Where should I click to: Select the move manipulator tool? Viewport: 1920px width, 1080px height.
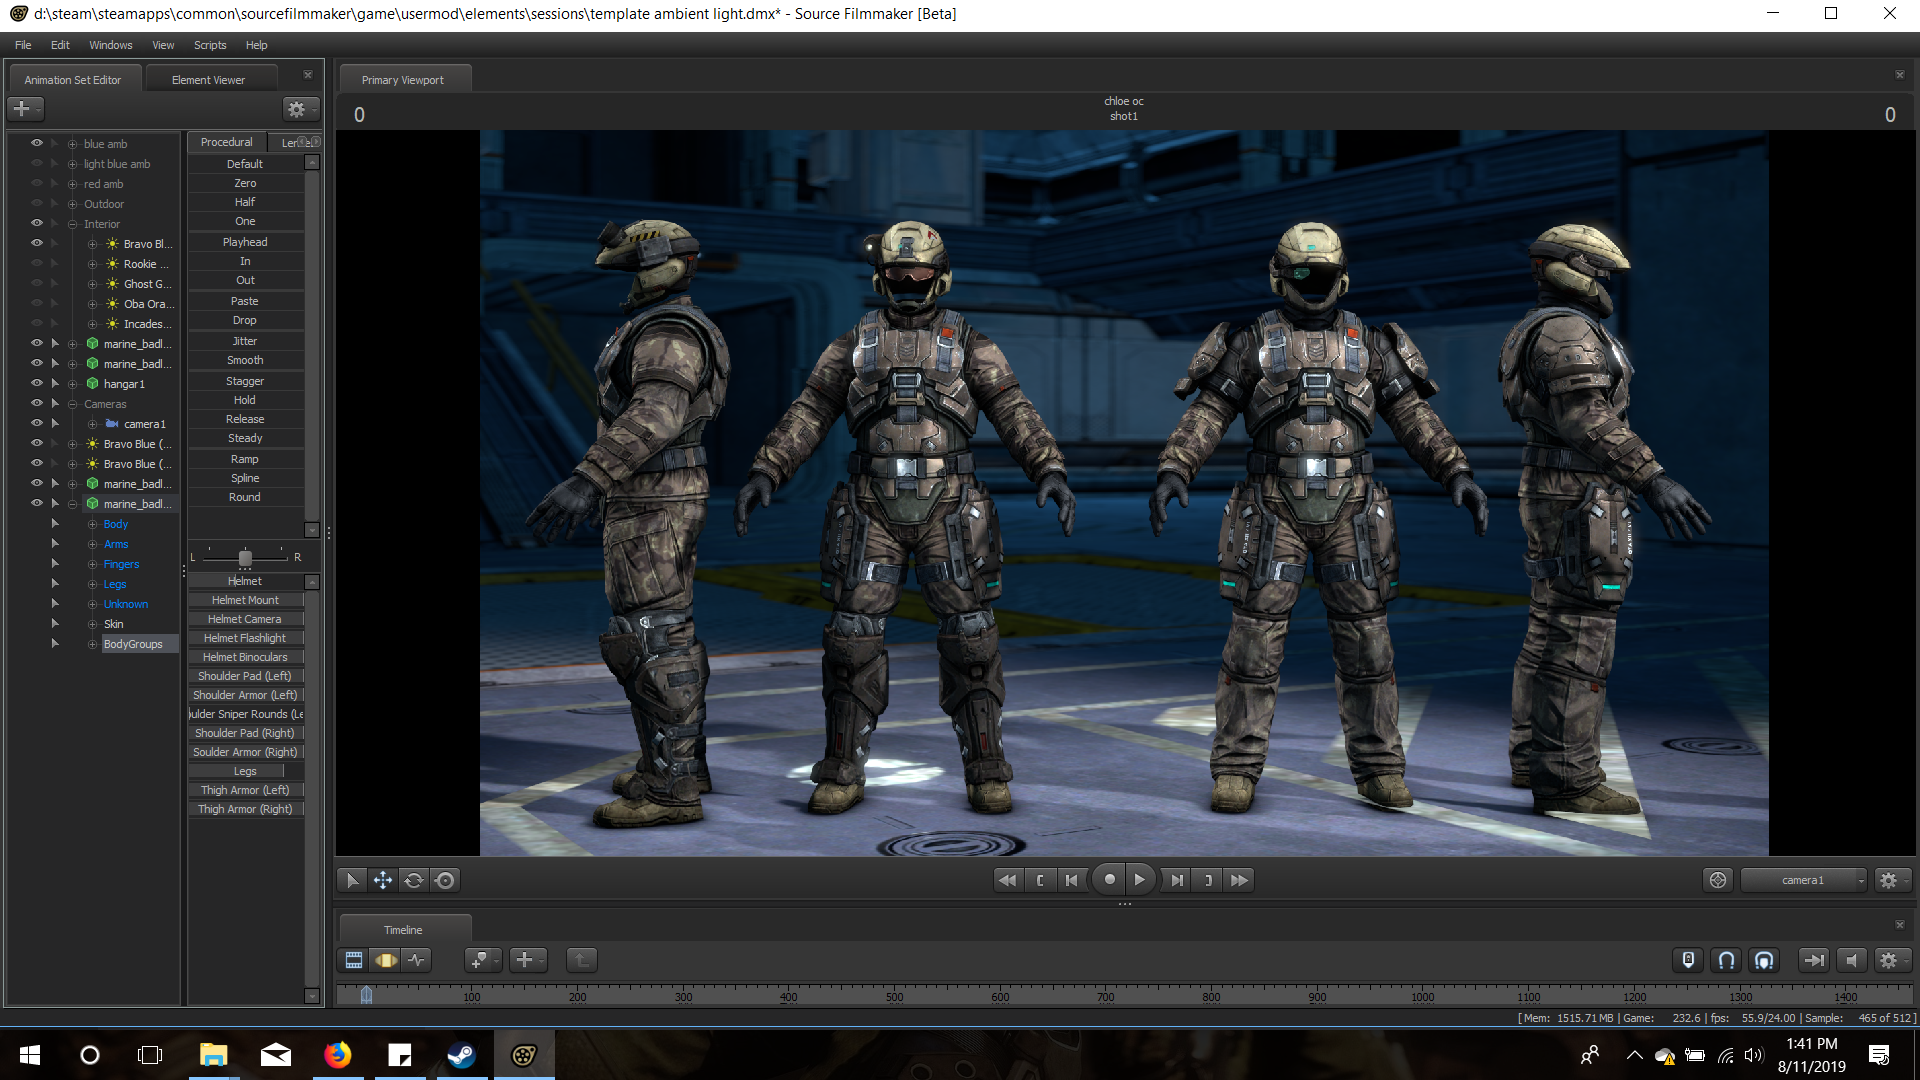tap(383, 880)
